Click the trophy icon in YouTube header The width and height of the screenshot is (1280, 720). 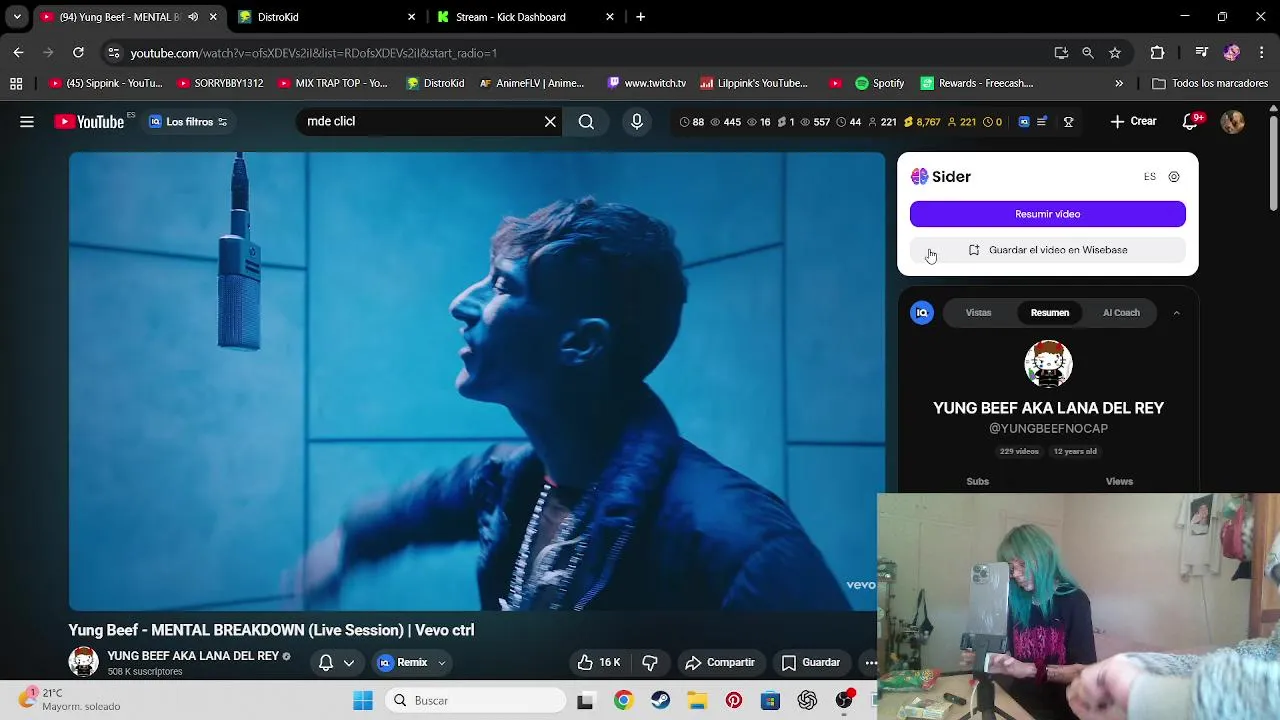click(x=1068, y=122)
